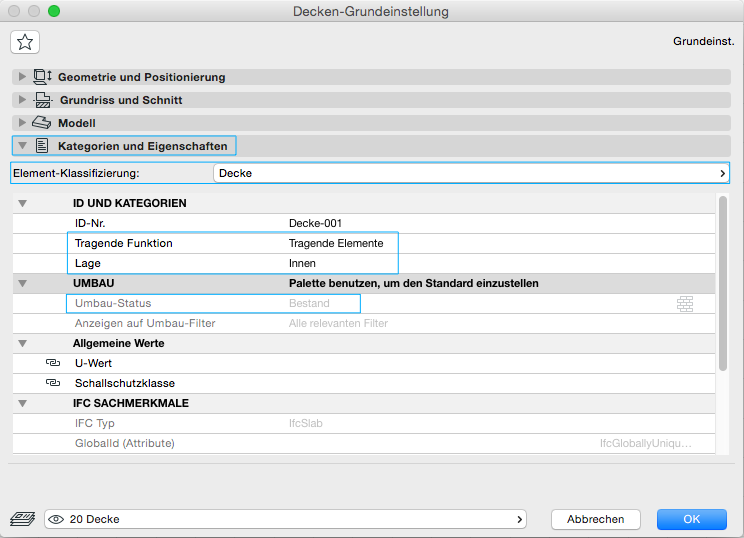This screenshot has width=744, height=538.
Task: Click the favorites star icon
Action: pos(25,42)
